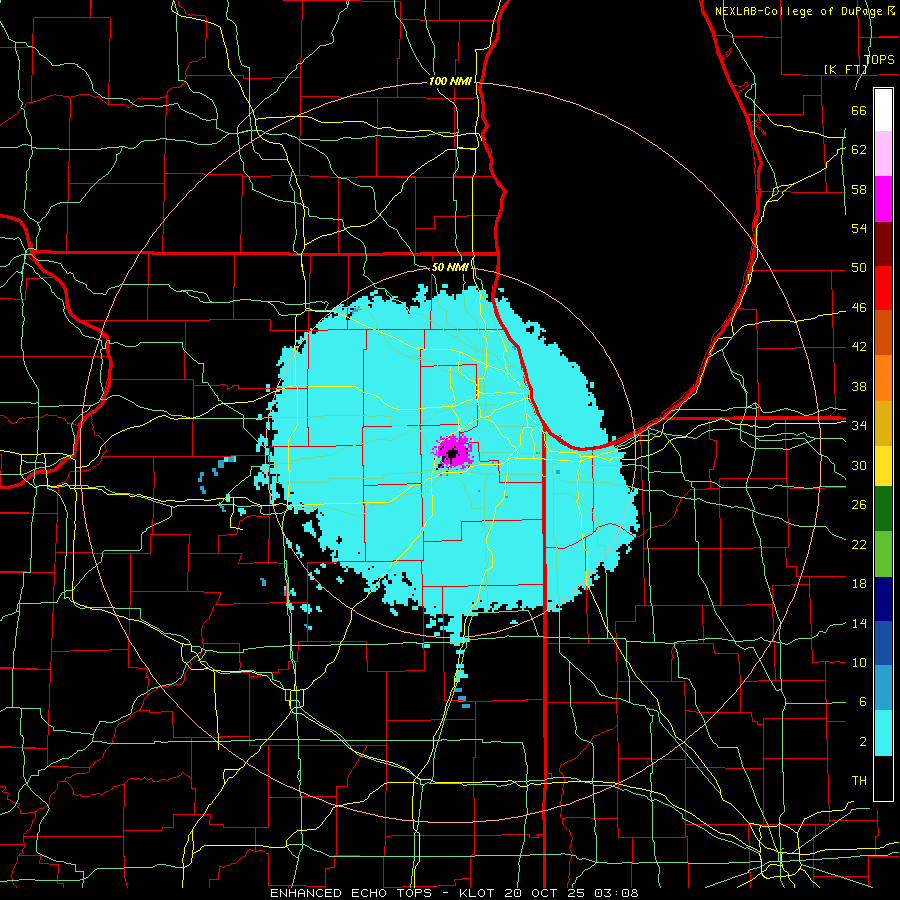
Task: Click the cyan swatch in the legend
Action: (x=883, y=733)
